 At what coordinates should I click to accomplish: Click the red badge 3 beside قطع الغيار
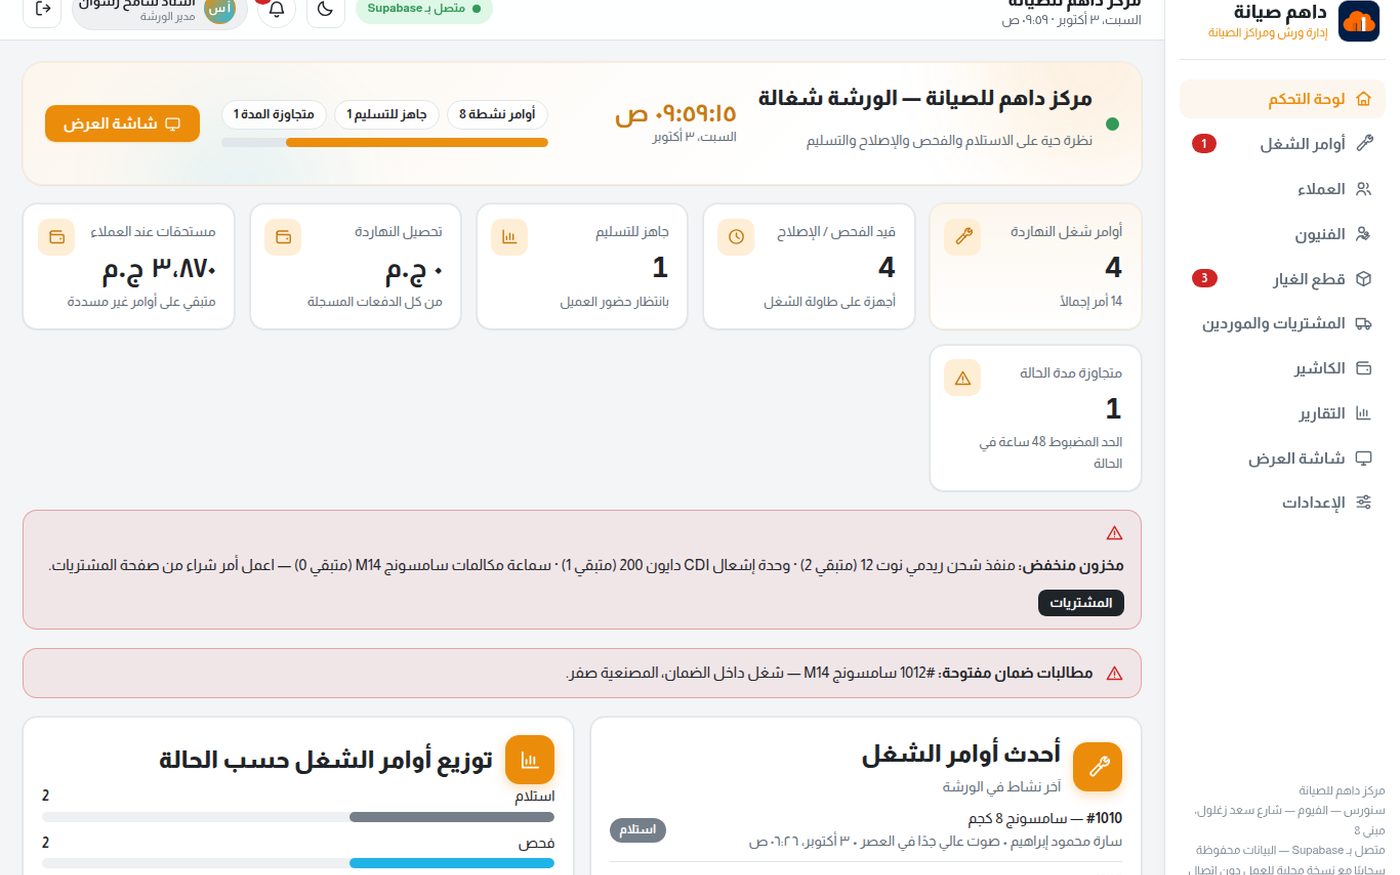[x=1205, y=279]
